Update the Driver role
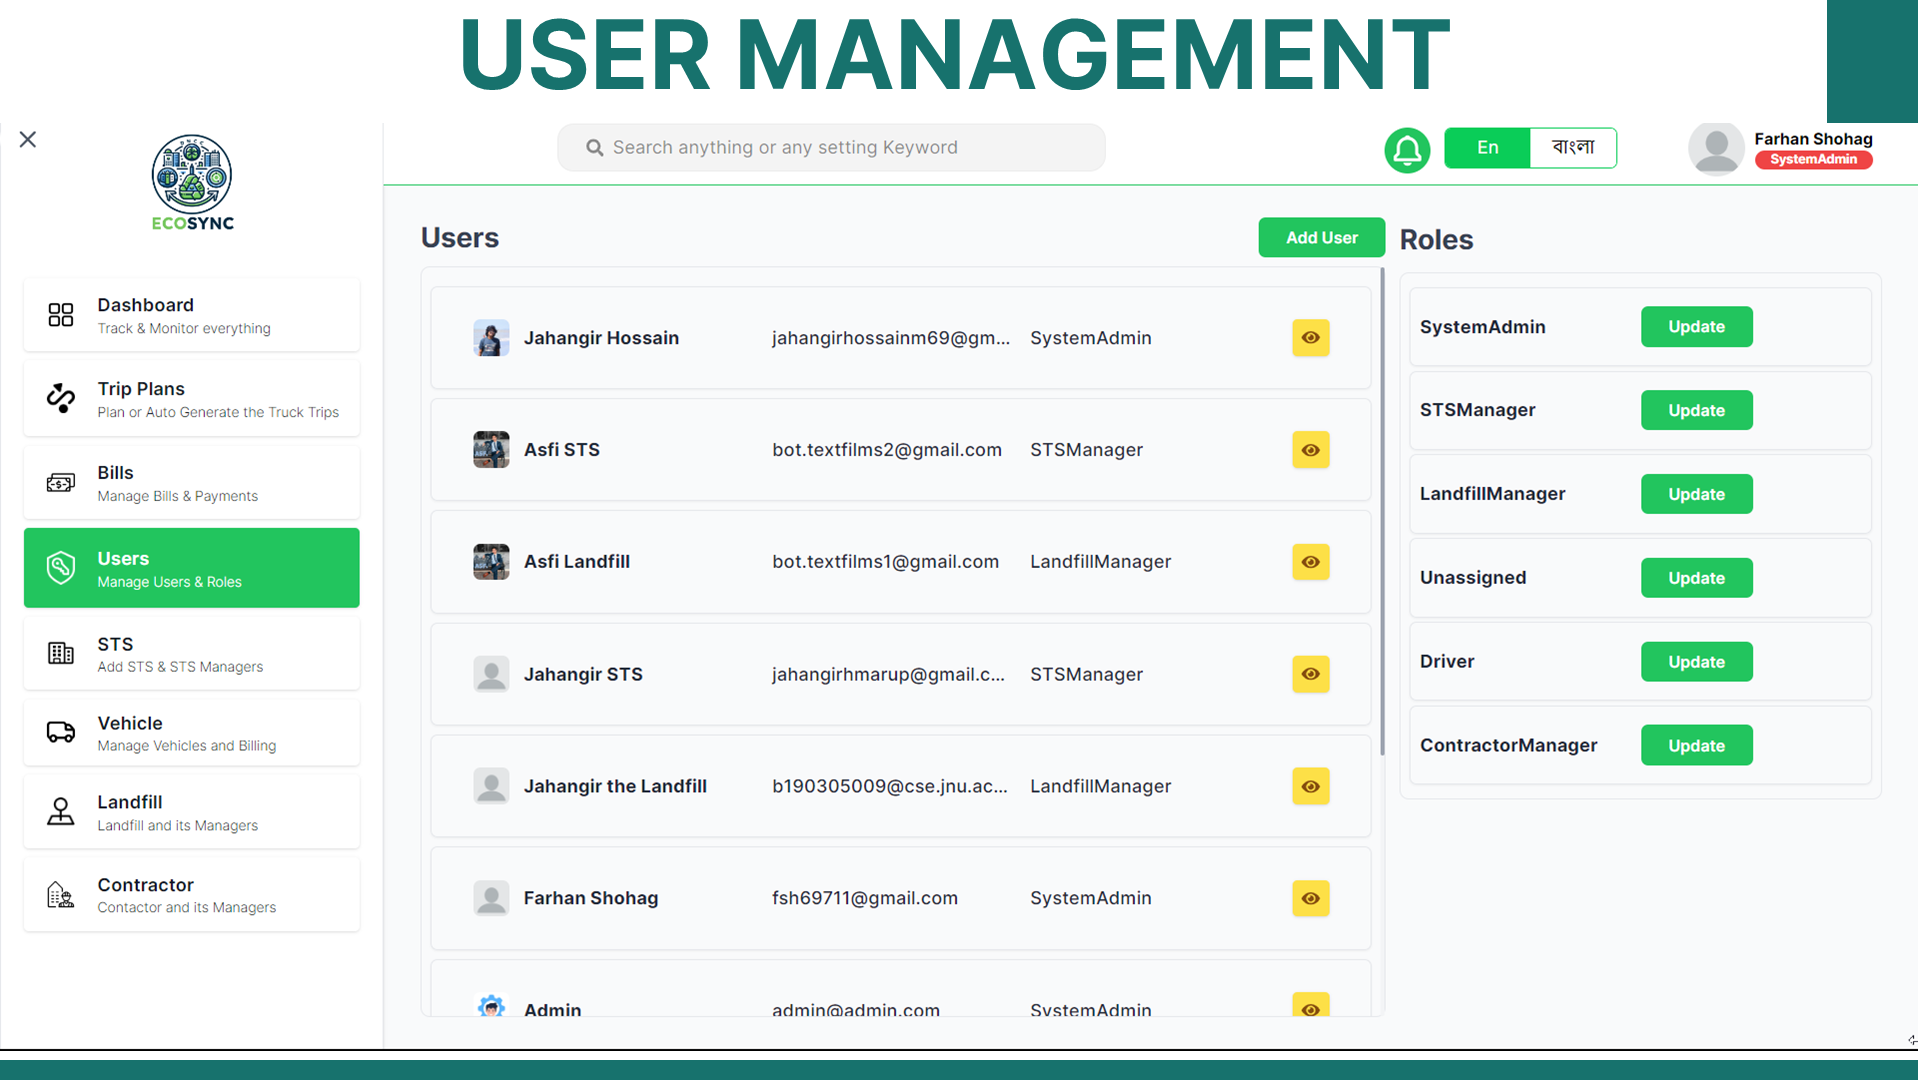This screenshot has height=1080, width=1920. click(1696, 662)
